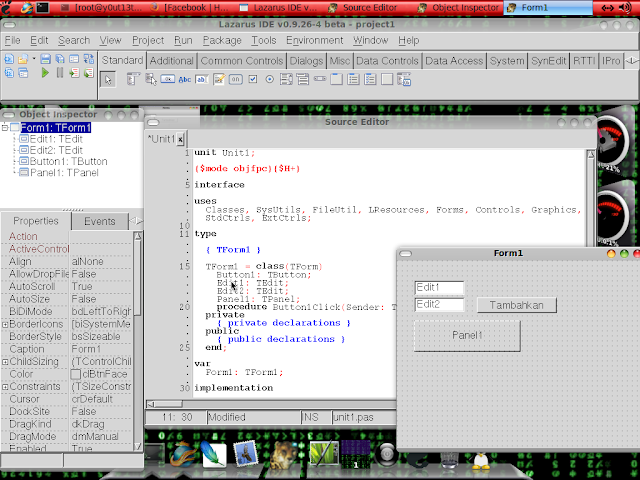Expand the BorderIcons property

tap(5, 324)
